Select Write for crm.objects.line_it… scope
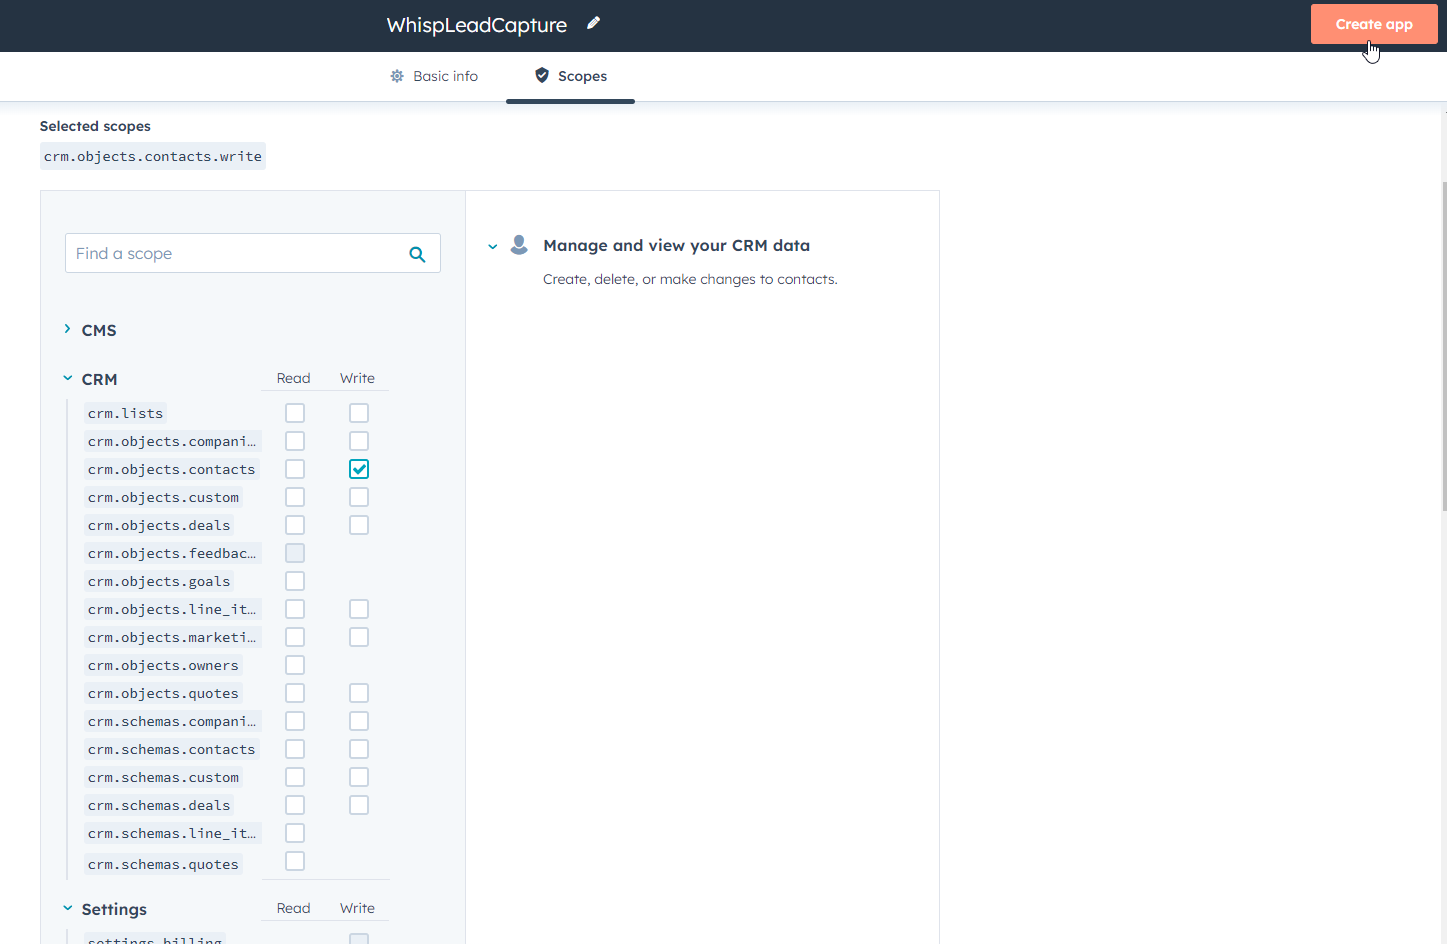The image size is (1447, 944). coord(359,609)
